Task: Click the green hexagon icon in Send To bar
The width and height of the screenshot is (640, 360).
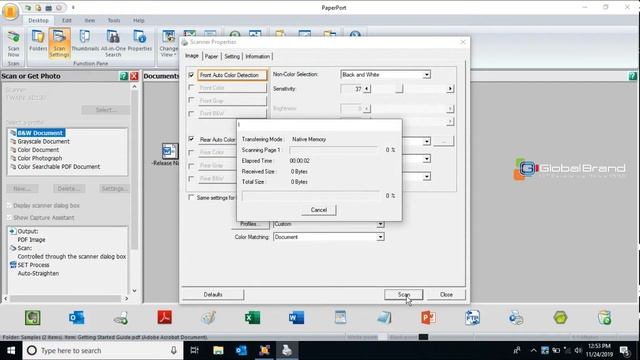Action: click(x=560, y=318)
